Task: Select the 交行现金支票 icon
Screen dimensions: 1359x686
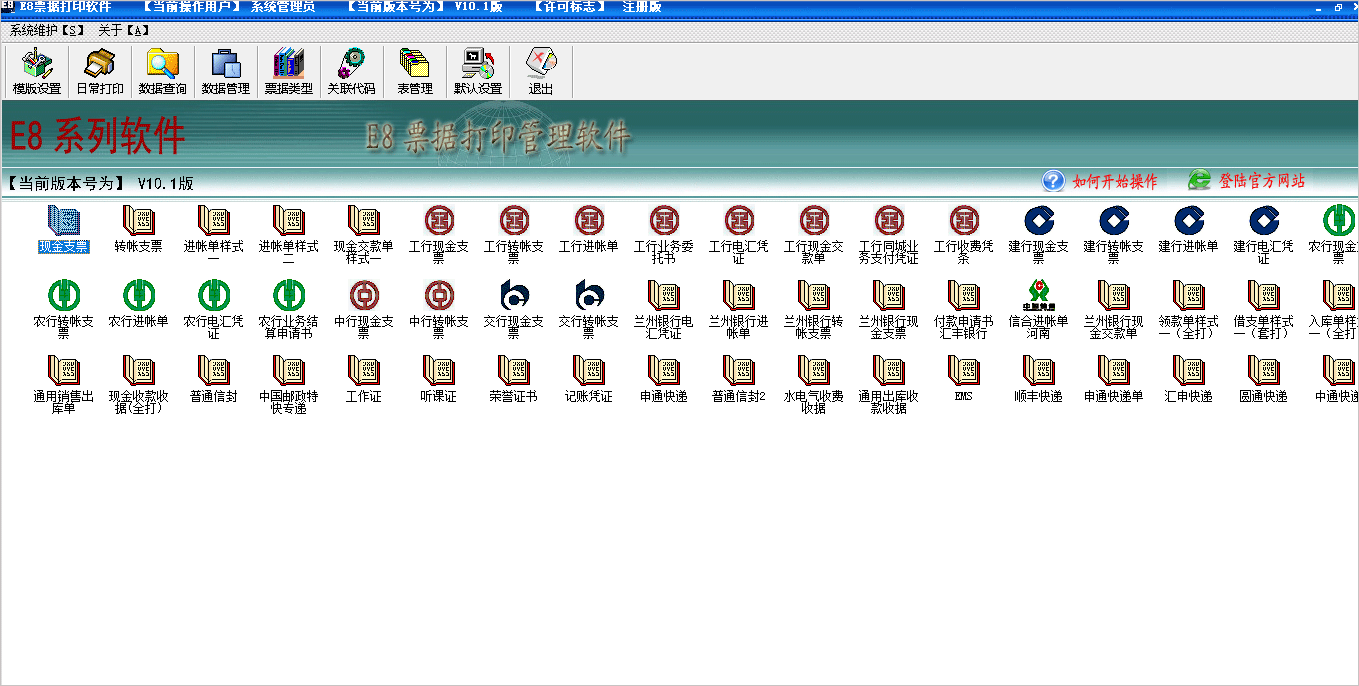Action: (513, 309)
